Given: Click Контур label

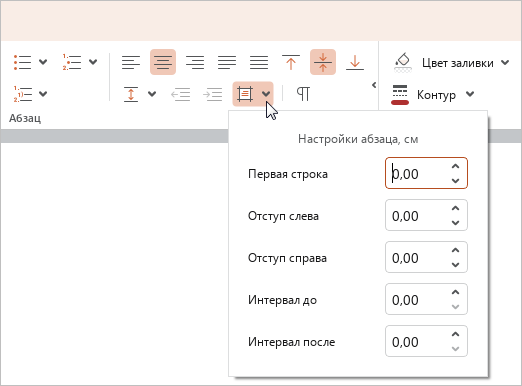Looking at the screenshot, I should pos(436,95).
